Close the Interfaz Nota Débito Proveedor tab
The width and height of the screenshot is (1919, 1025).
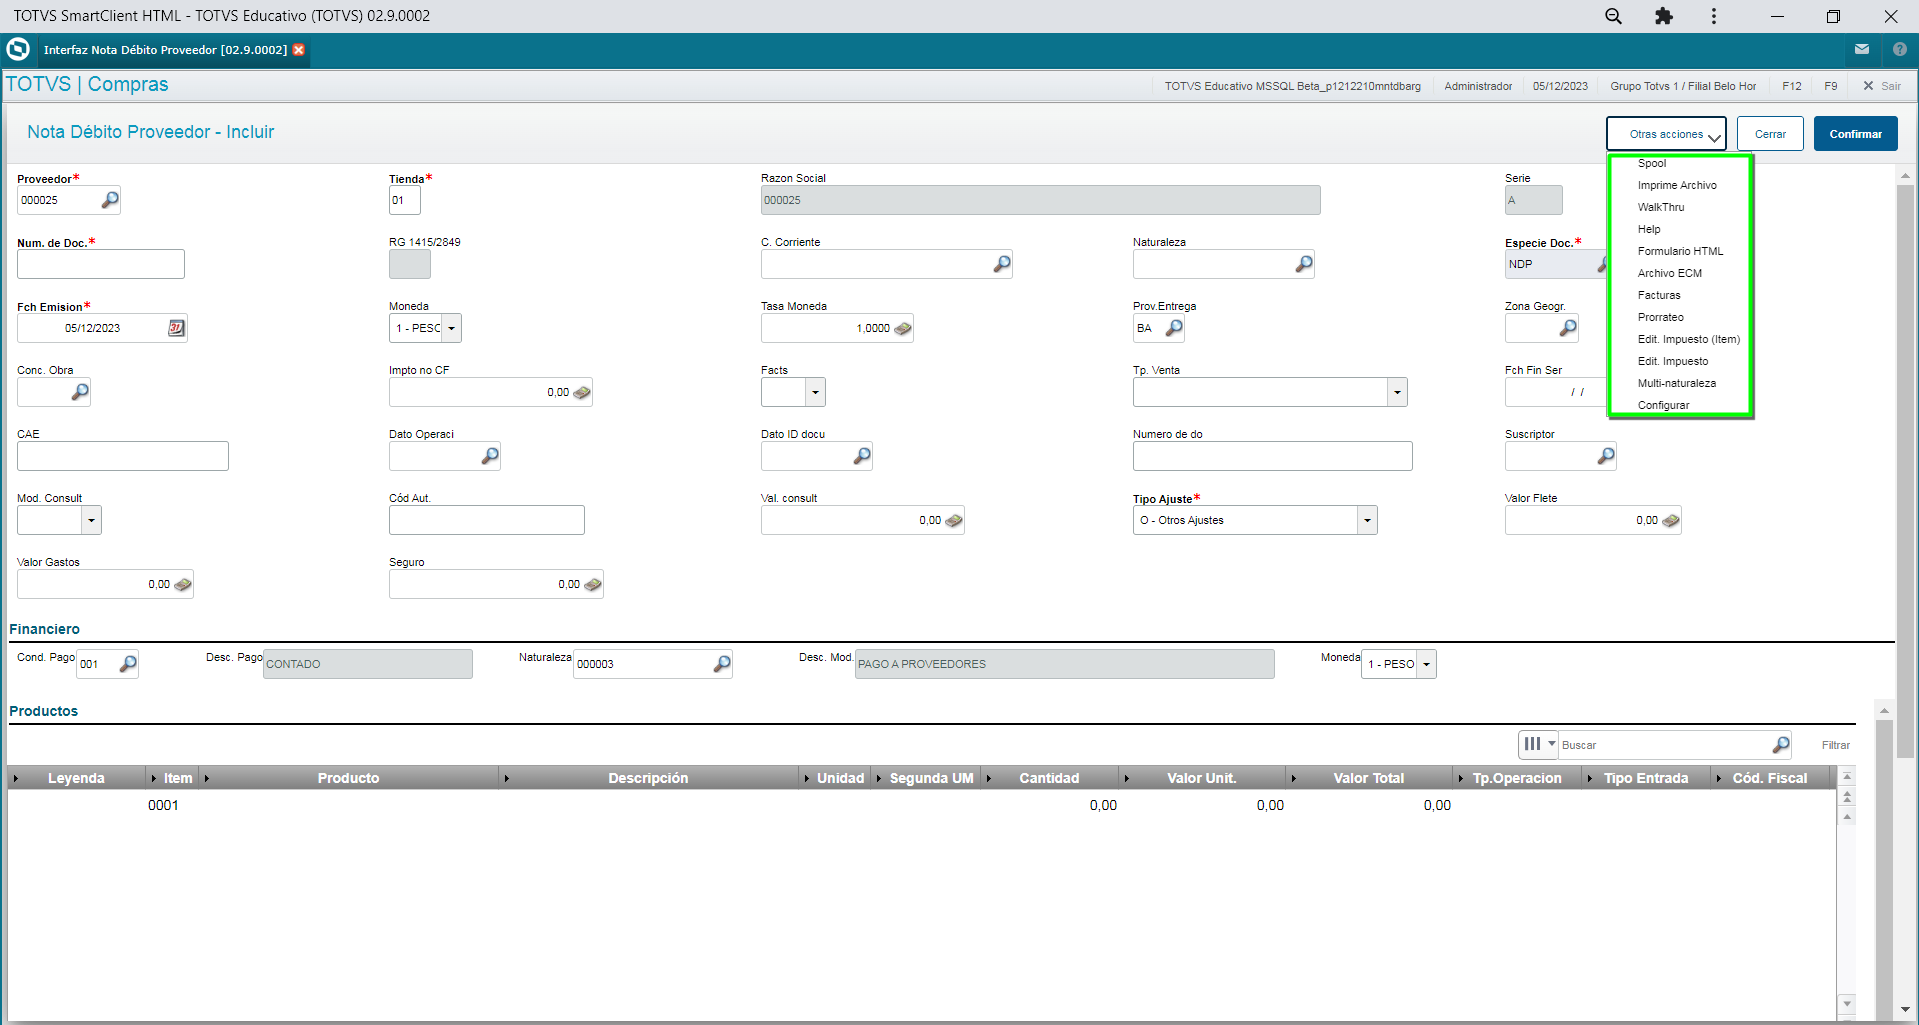(299, 50)
